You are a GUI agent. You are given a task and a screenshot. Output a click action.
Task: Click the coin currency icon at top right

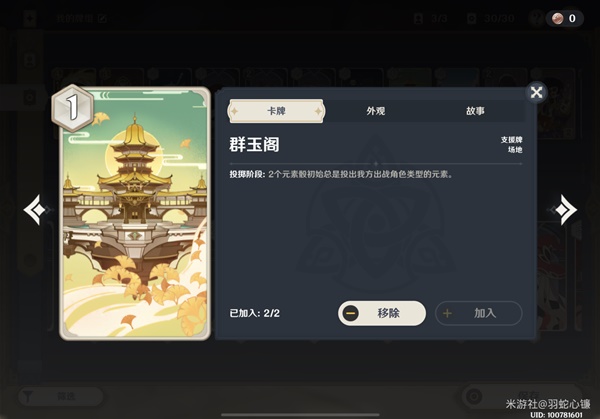(558, 18)
